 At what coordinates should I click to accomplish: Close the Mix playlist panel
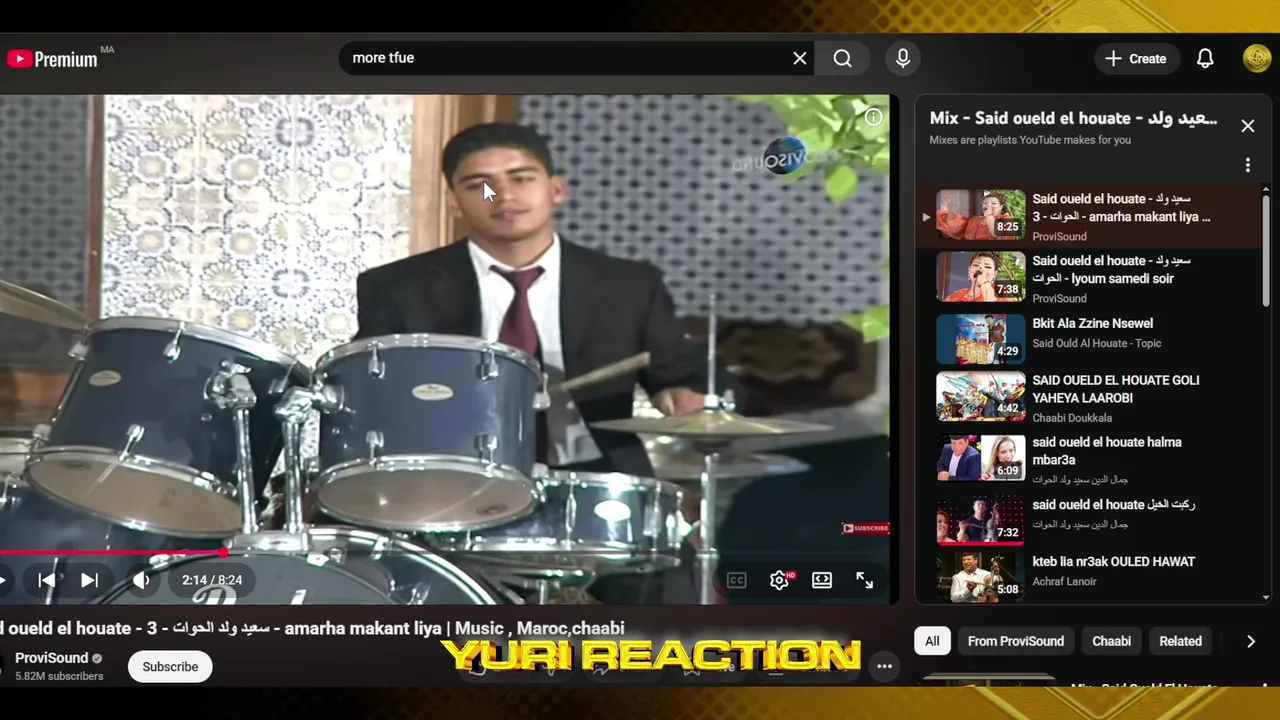pos(1248,126)
